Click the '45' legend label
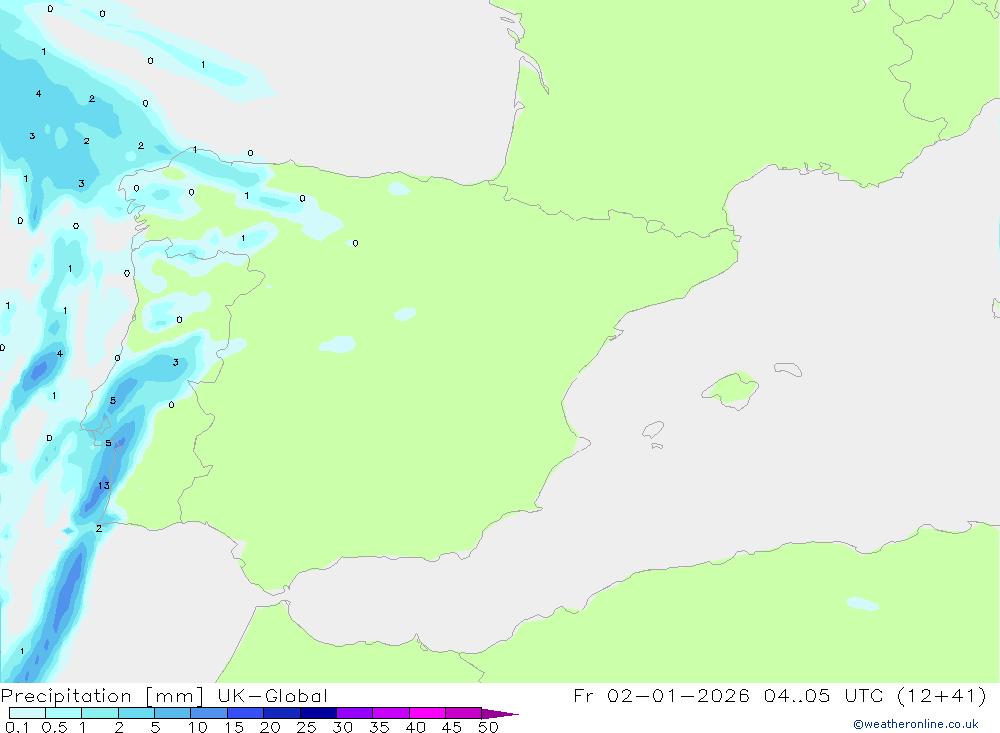This screenshot has height=733, width=1000. (452, 727)
